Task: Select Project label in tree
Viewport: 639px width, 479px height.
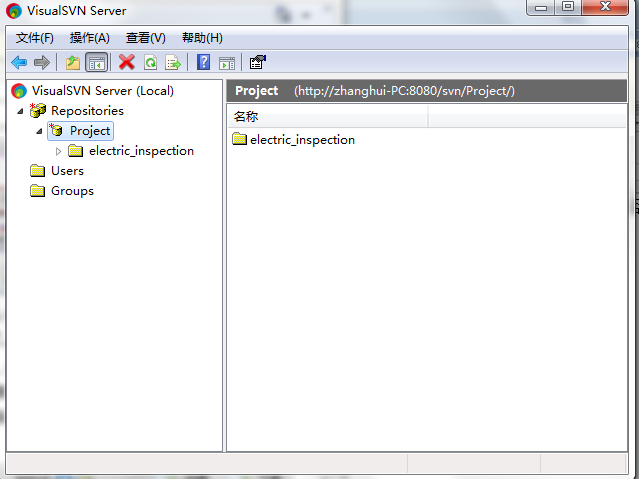Action: (x=90, y=131)
